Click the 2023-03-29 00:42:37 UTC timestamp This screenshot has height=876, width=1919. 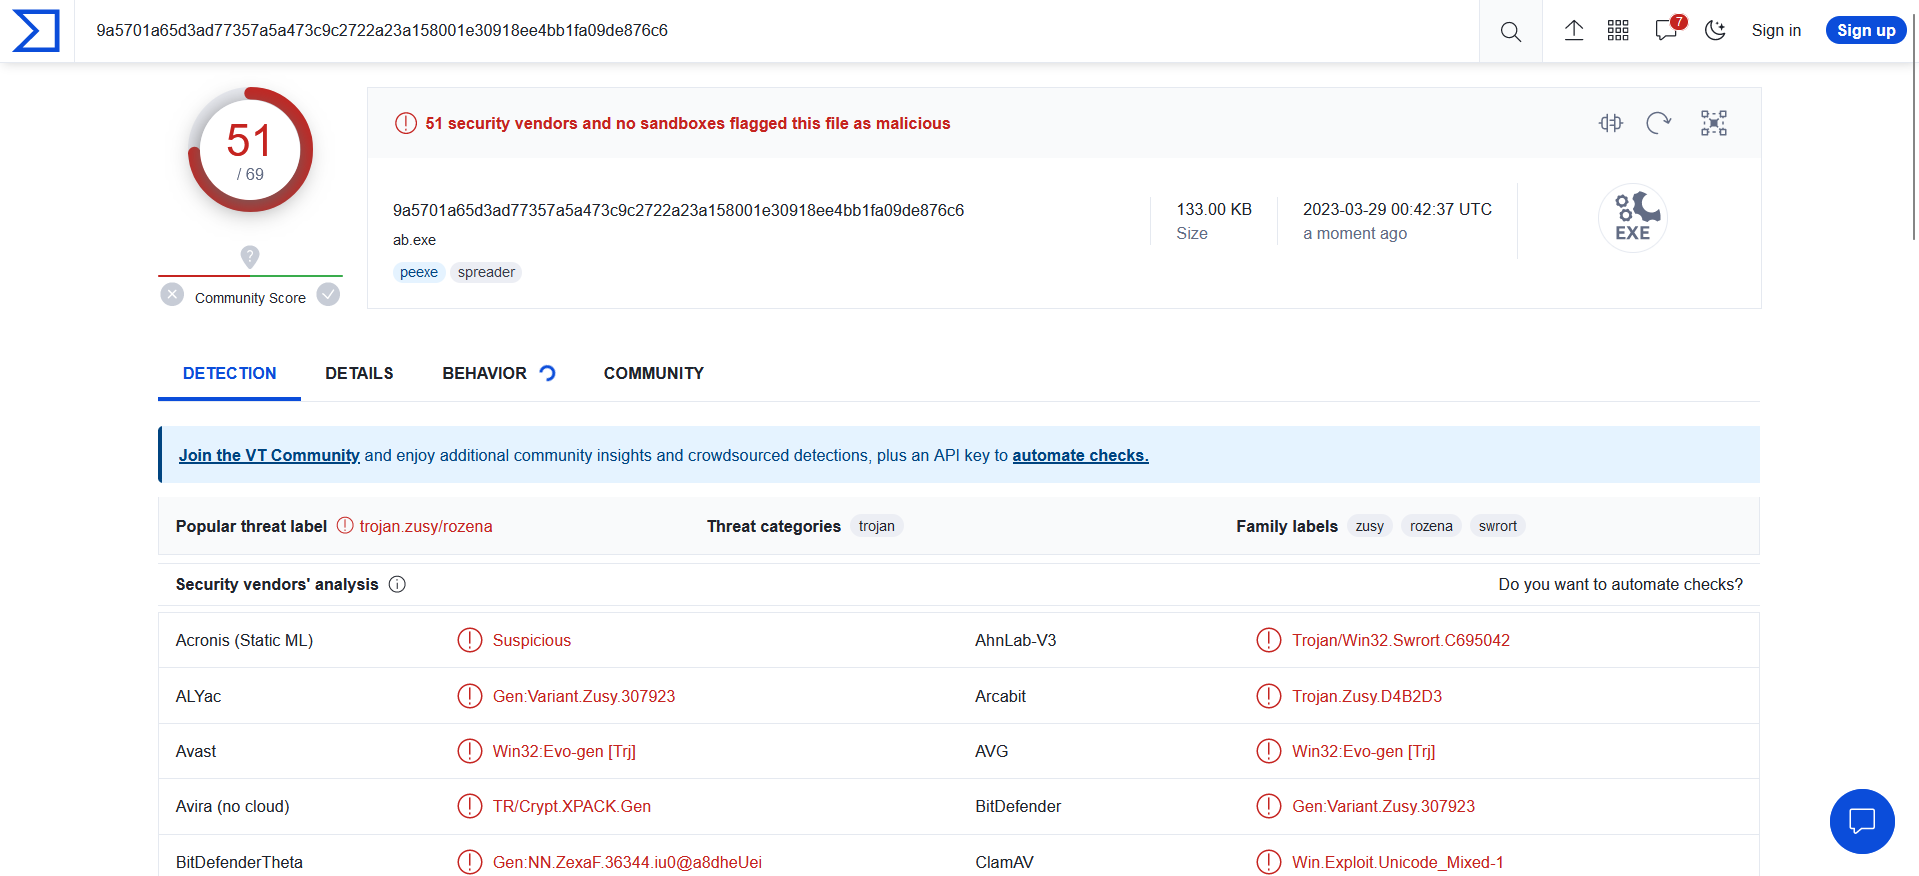pos(1397,209)
